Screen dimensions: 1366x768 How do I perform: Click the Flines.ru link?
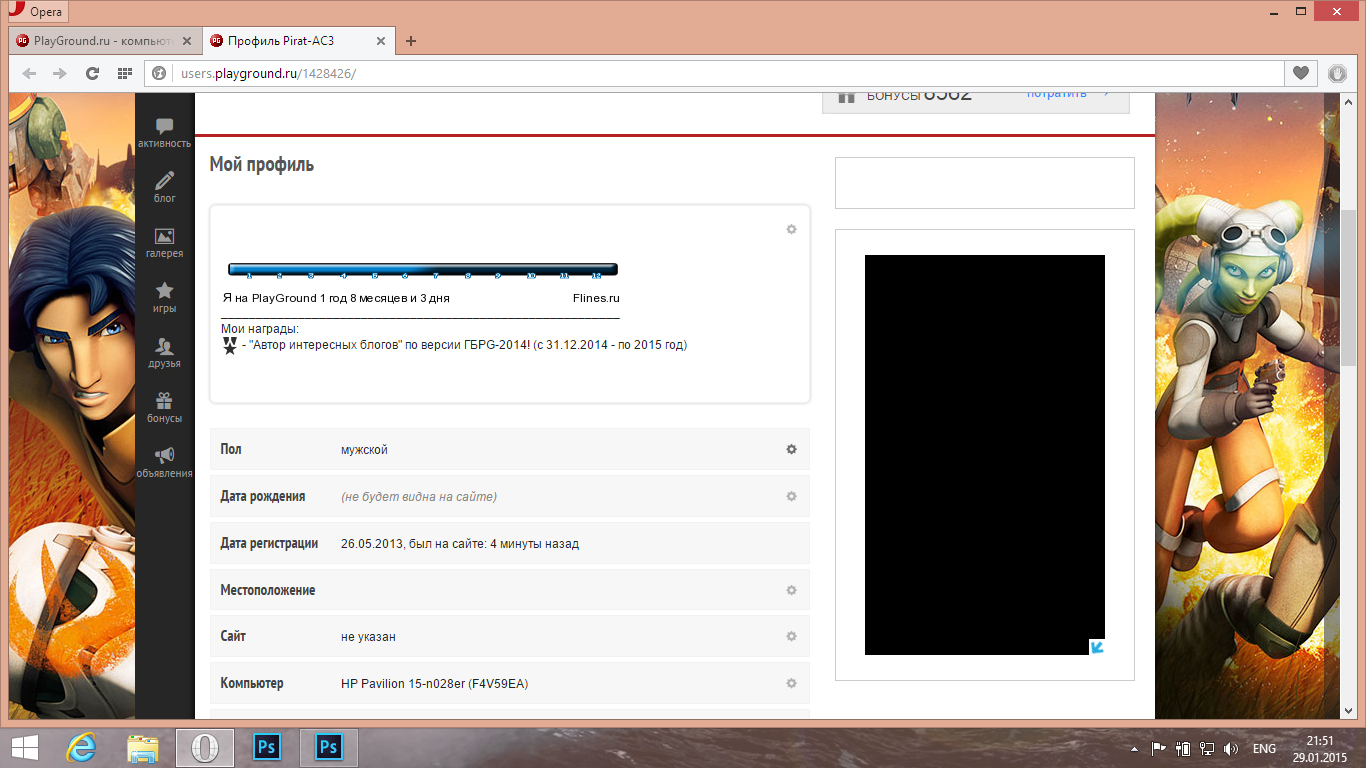pos(596,298)
